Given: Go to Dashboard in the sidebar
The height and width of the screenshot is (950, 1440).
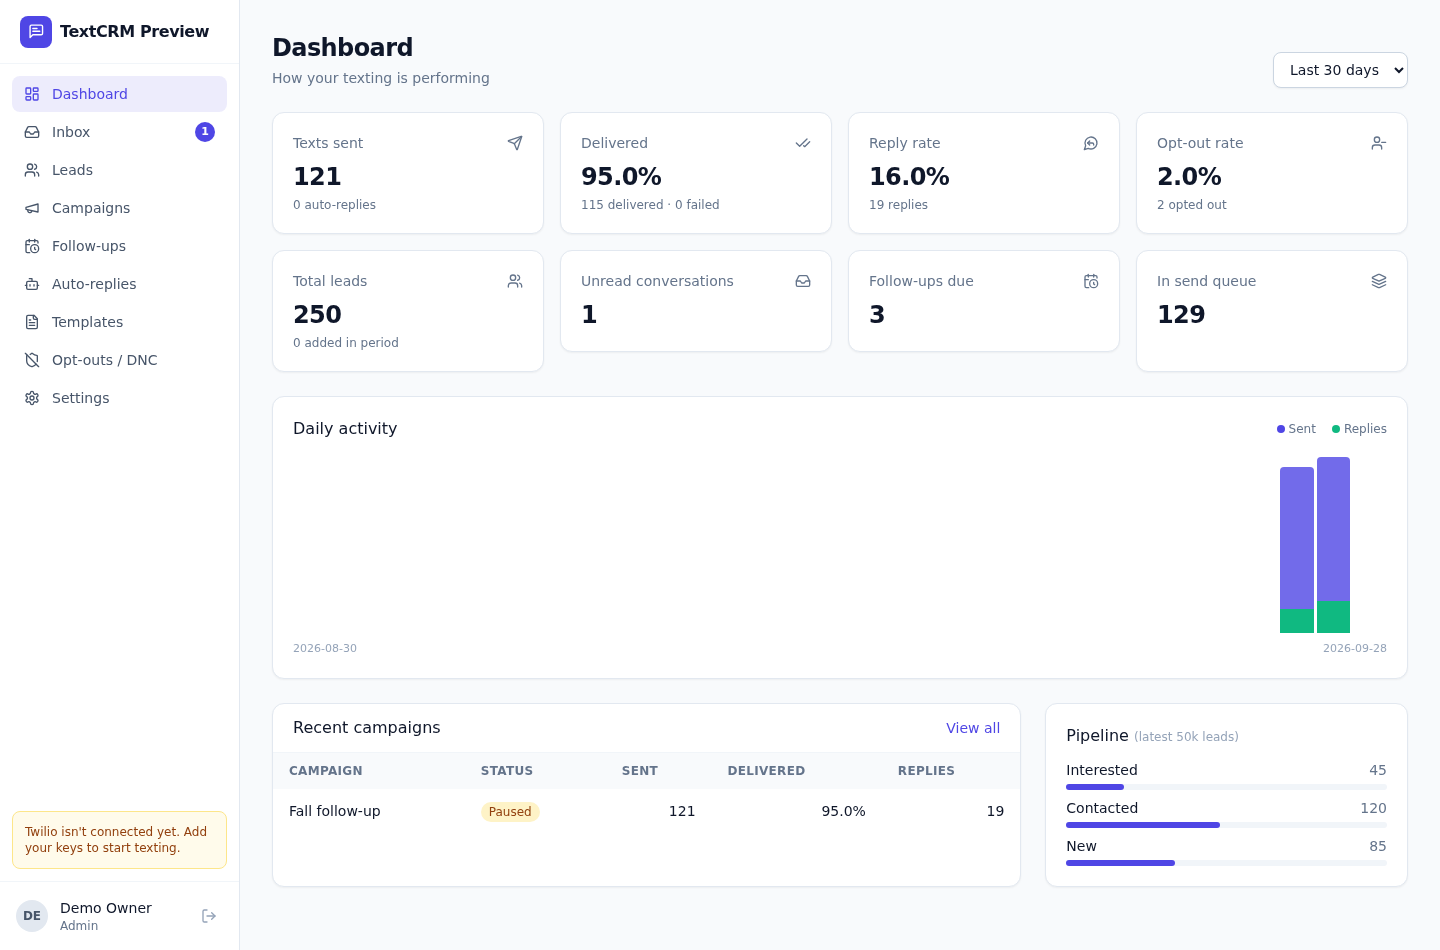Looking at the screenshot, I should pyautogui.click(x=119, y=94).
